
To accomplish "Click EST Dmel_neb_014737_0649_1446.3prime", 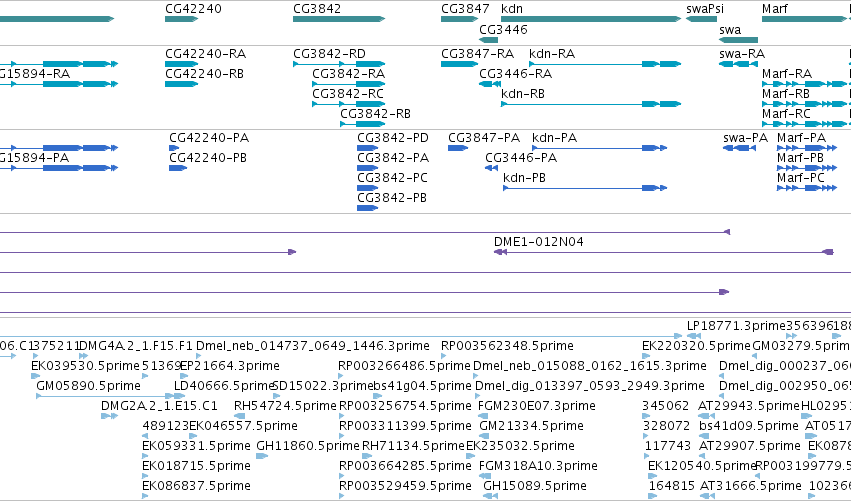I will tap(313, 346).
